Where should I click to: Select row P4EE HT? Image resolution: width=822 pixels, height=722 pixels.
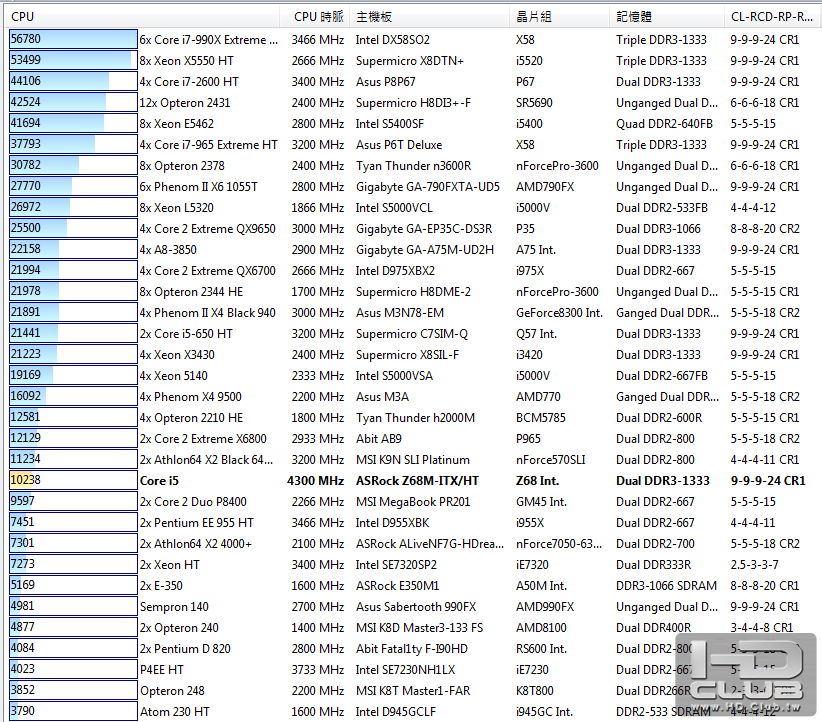pos(414,669)
